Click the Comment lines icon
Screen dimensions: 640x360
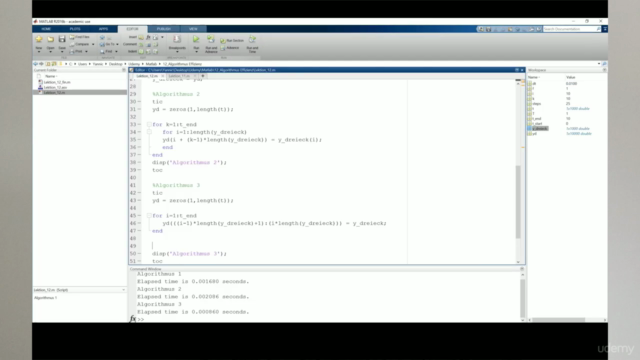click(141, 44)
